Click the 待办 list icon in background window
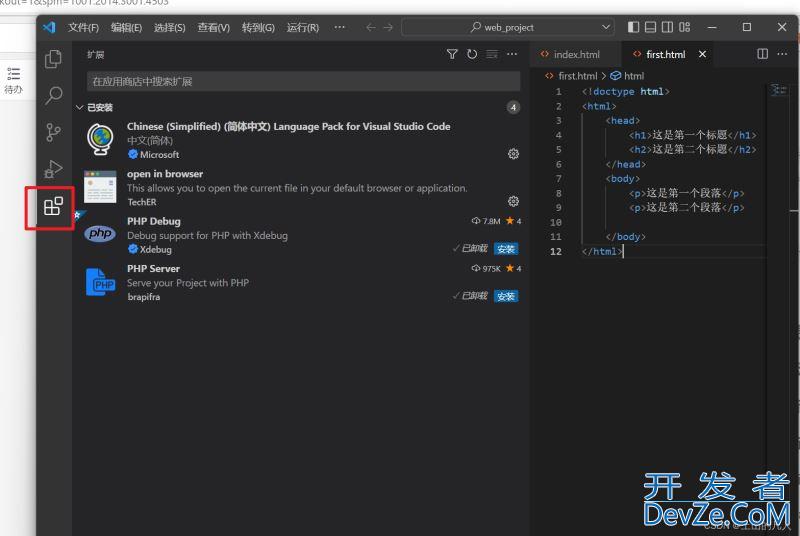Screen dimensions: 800x536 (14, 74)
